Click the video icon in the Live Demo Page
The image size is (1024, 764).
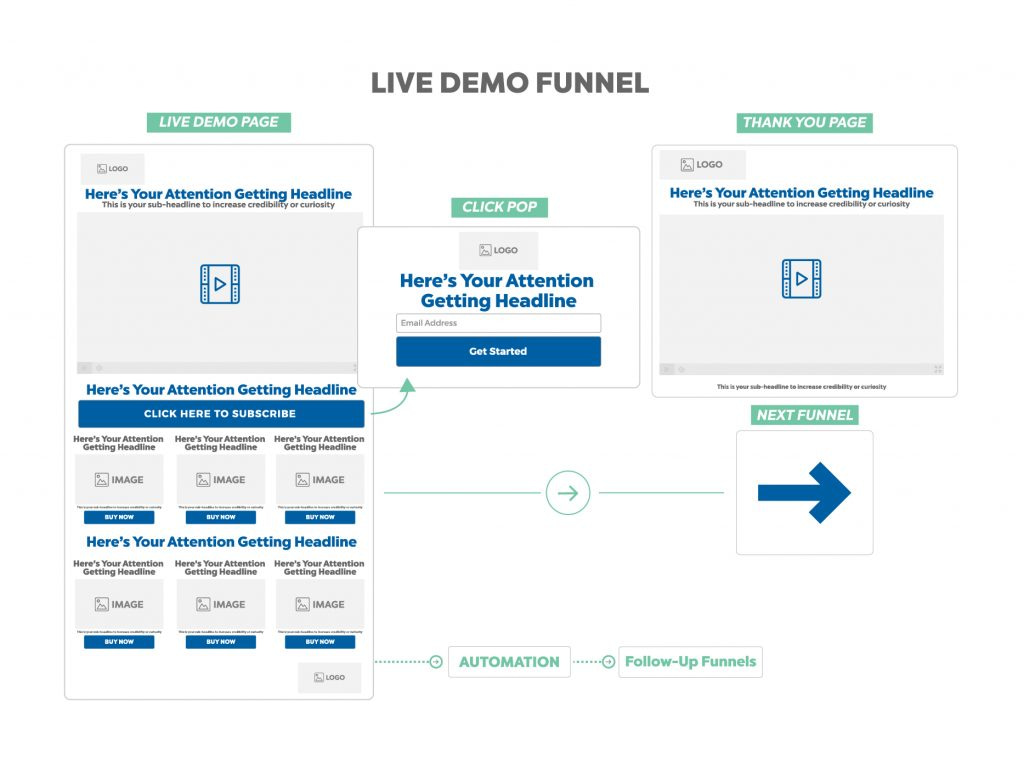tap(220, 284)
